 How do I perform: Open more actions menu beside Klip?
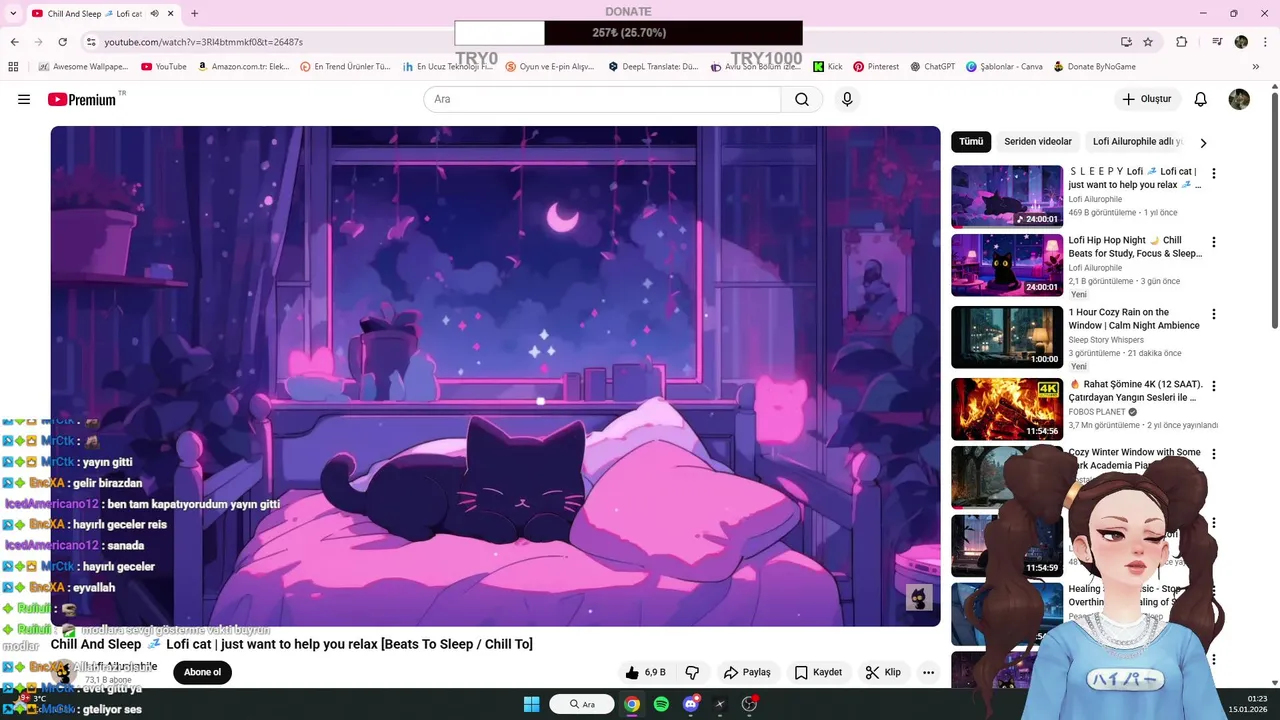[928, 672]
